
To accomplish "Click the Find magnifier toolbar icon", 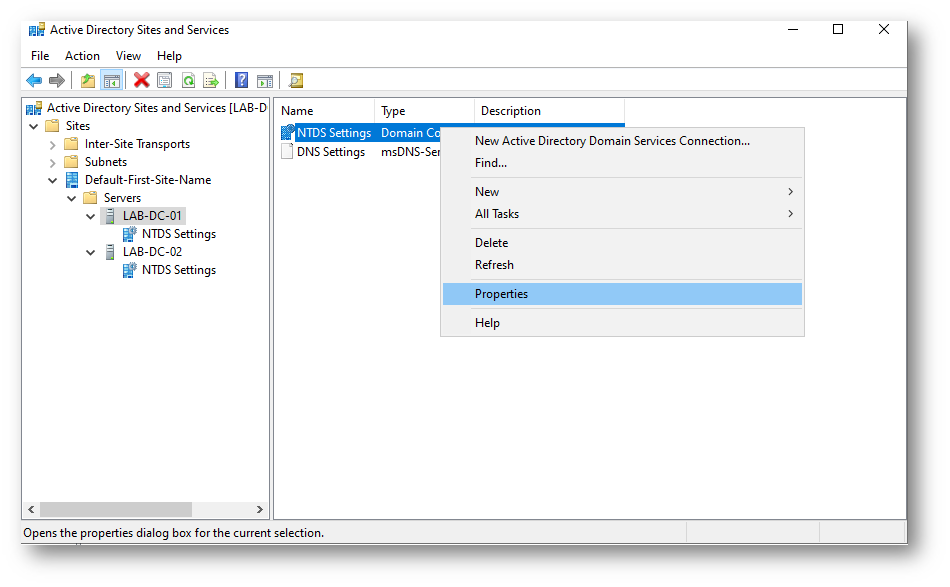I will [296, 80].
